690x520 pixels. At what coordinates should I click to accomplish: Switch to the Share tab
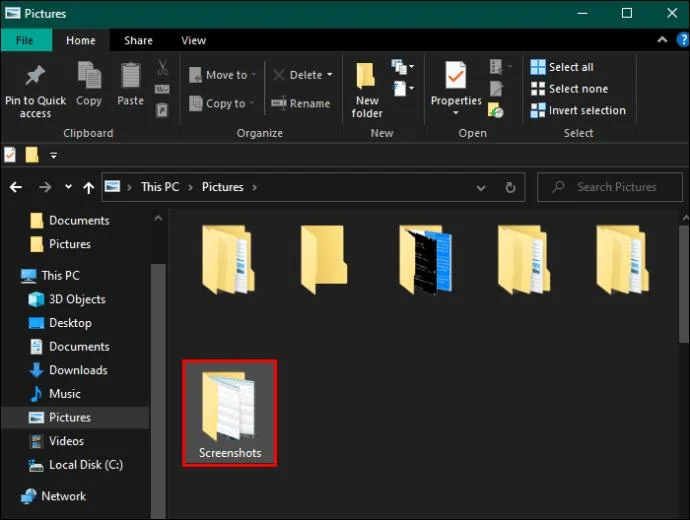[x=138, y=40]
